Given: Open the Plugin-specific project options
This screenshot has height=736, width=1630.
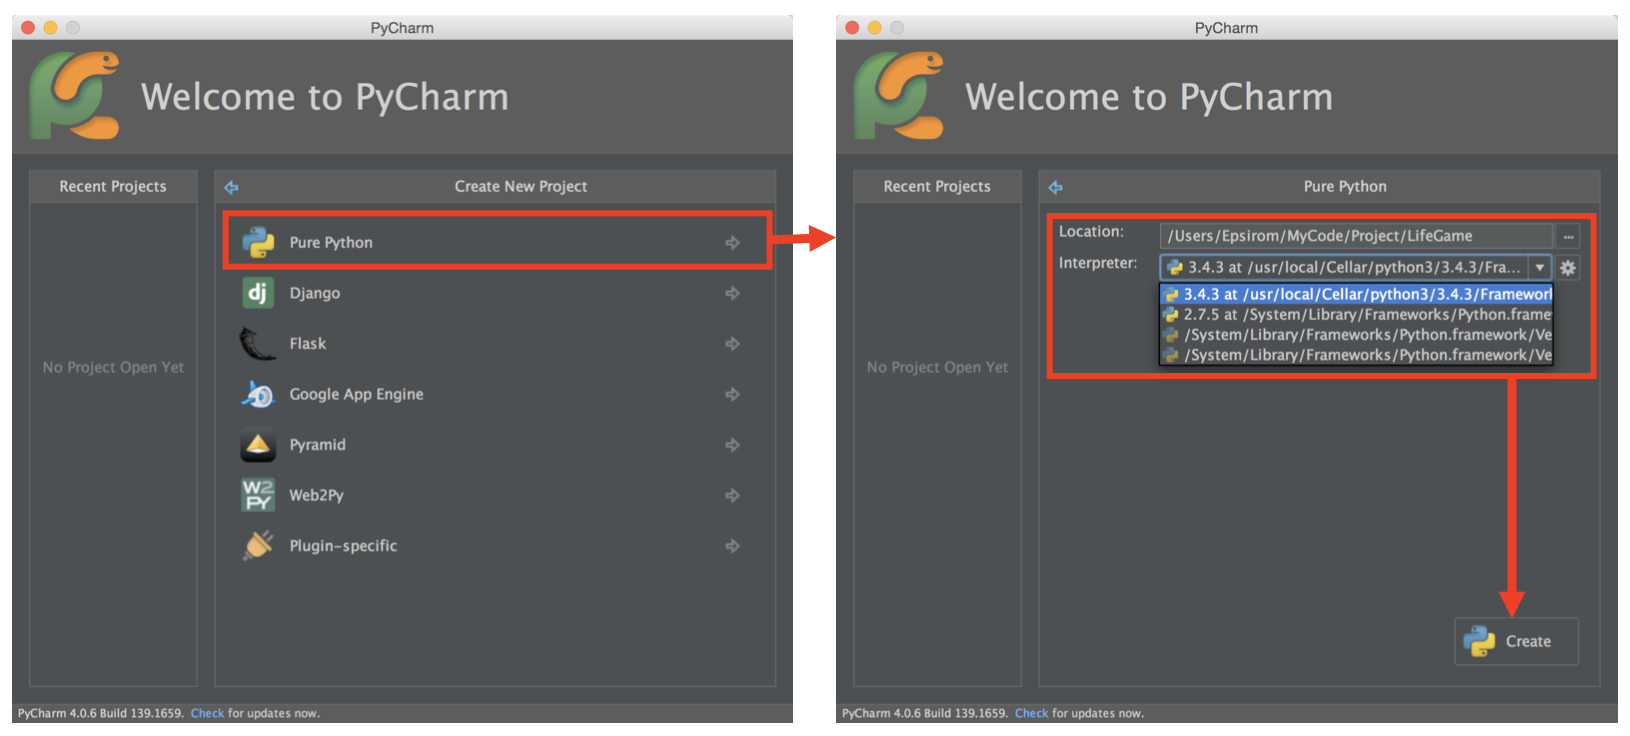Looking at the screenshot, I should tap(496, 545).
